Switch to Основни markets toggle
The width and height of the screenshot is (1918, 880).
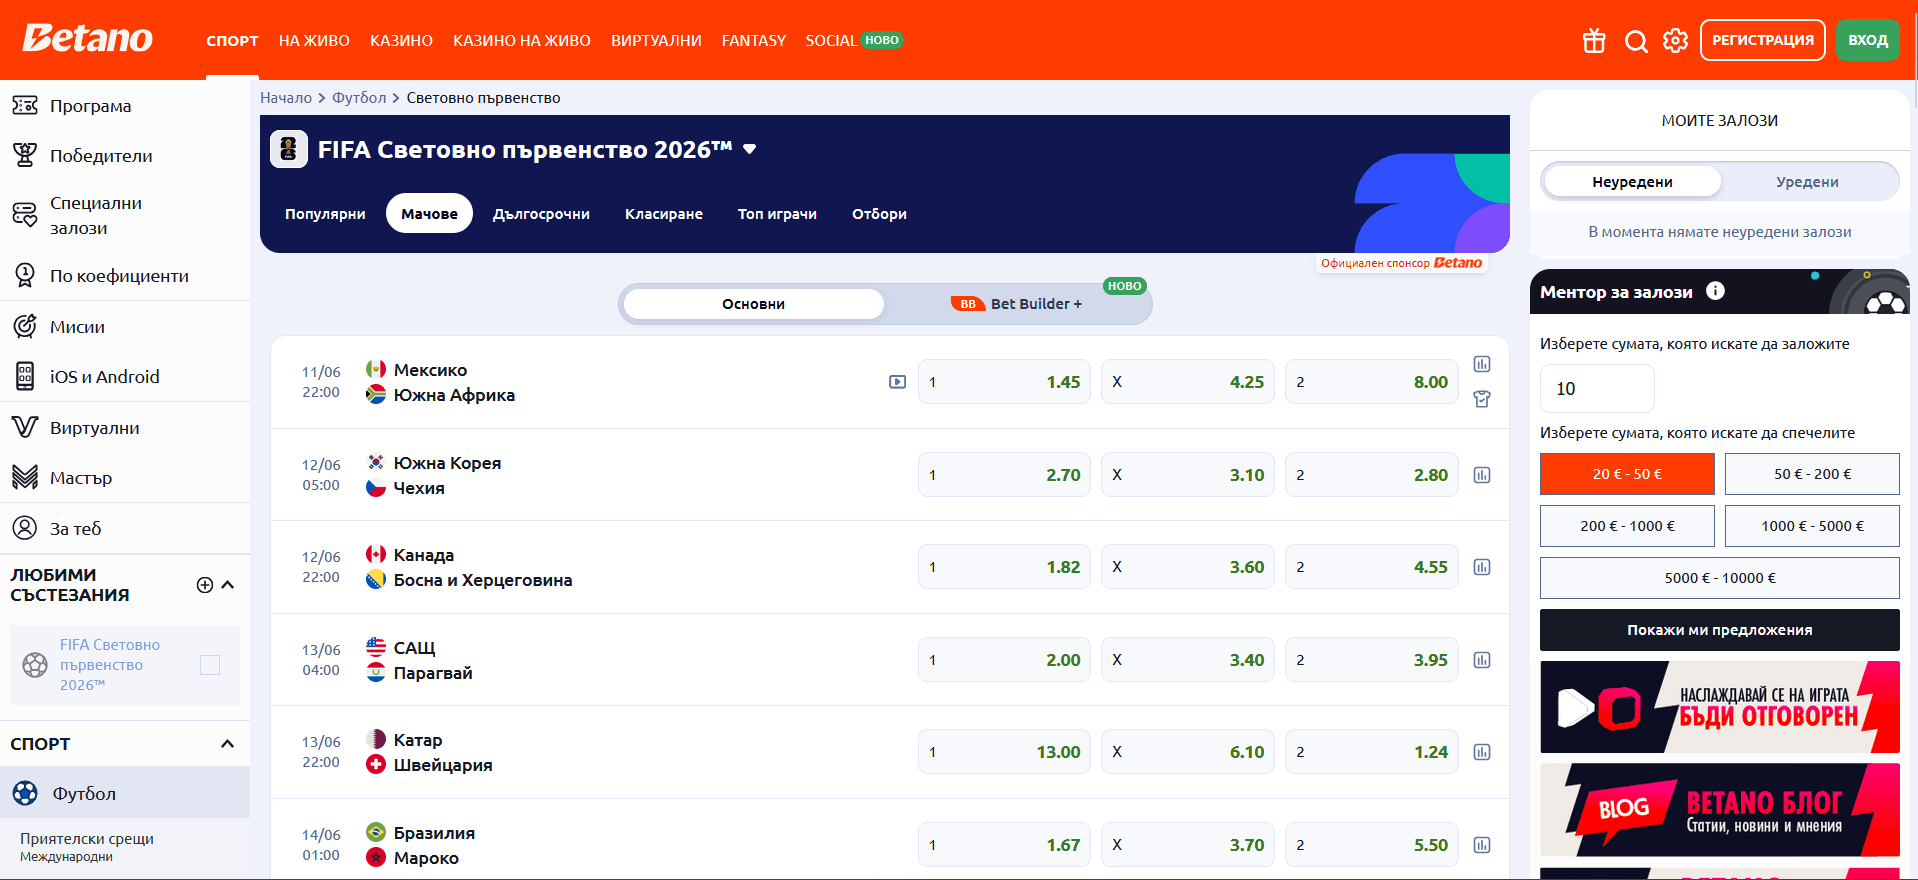coord(754,304)
